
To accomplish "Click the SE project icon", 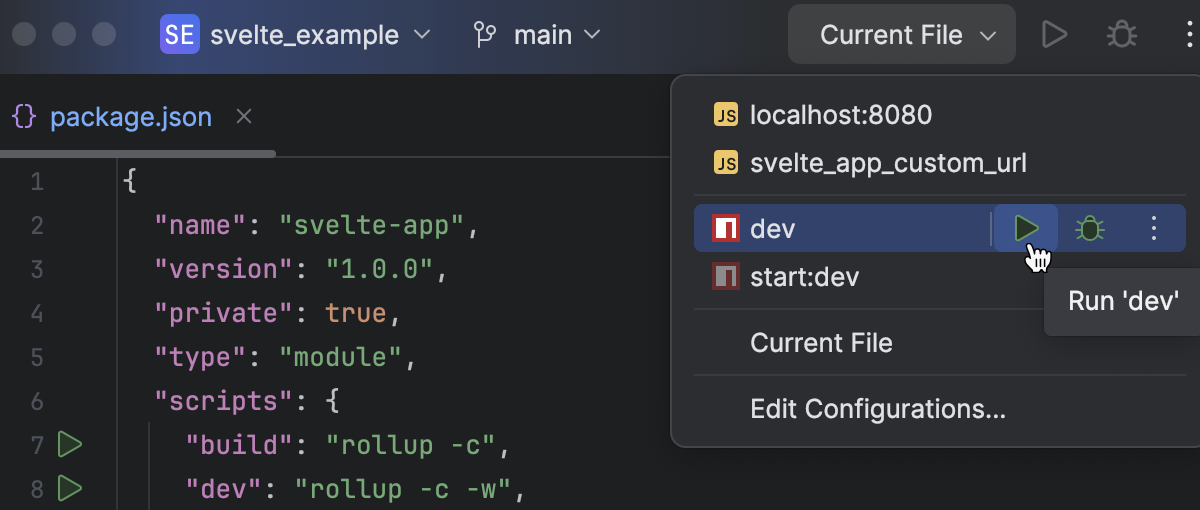I will [180, 36].
